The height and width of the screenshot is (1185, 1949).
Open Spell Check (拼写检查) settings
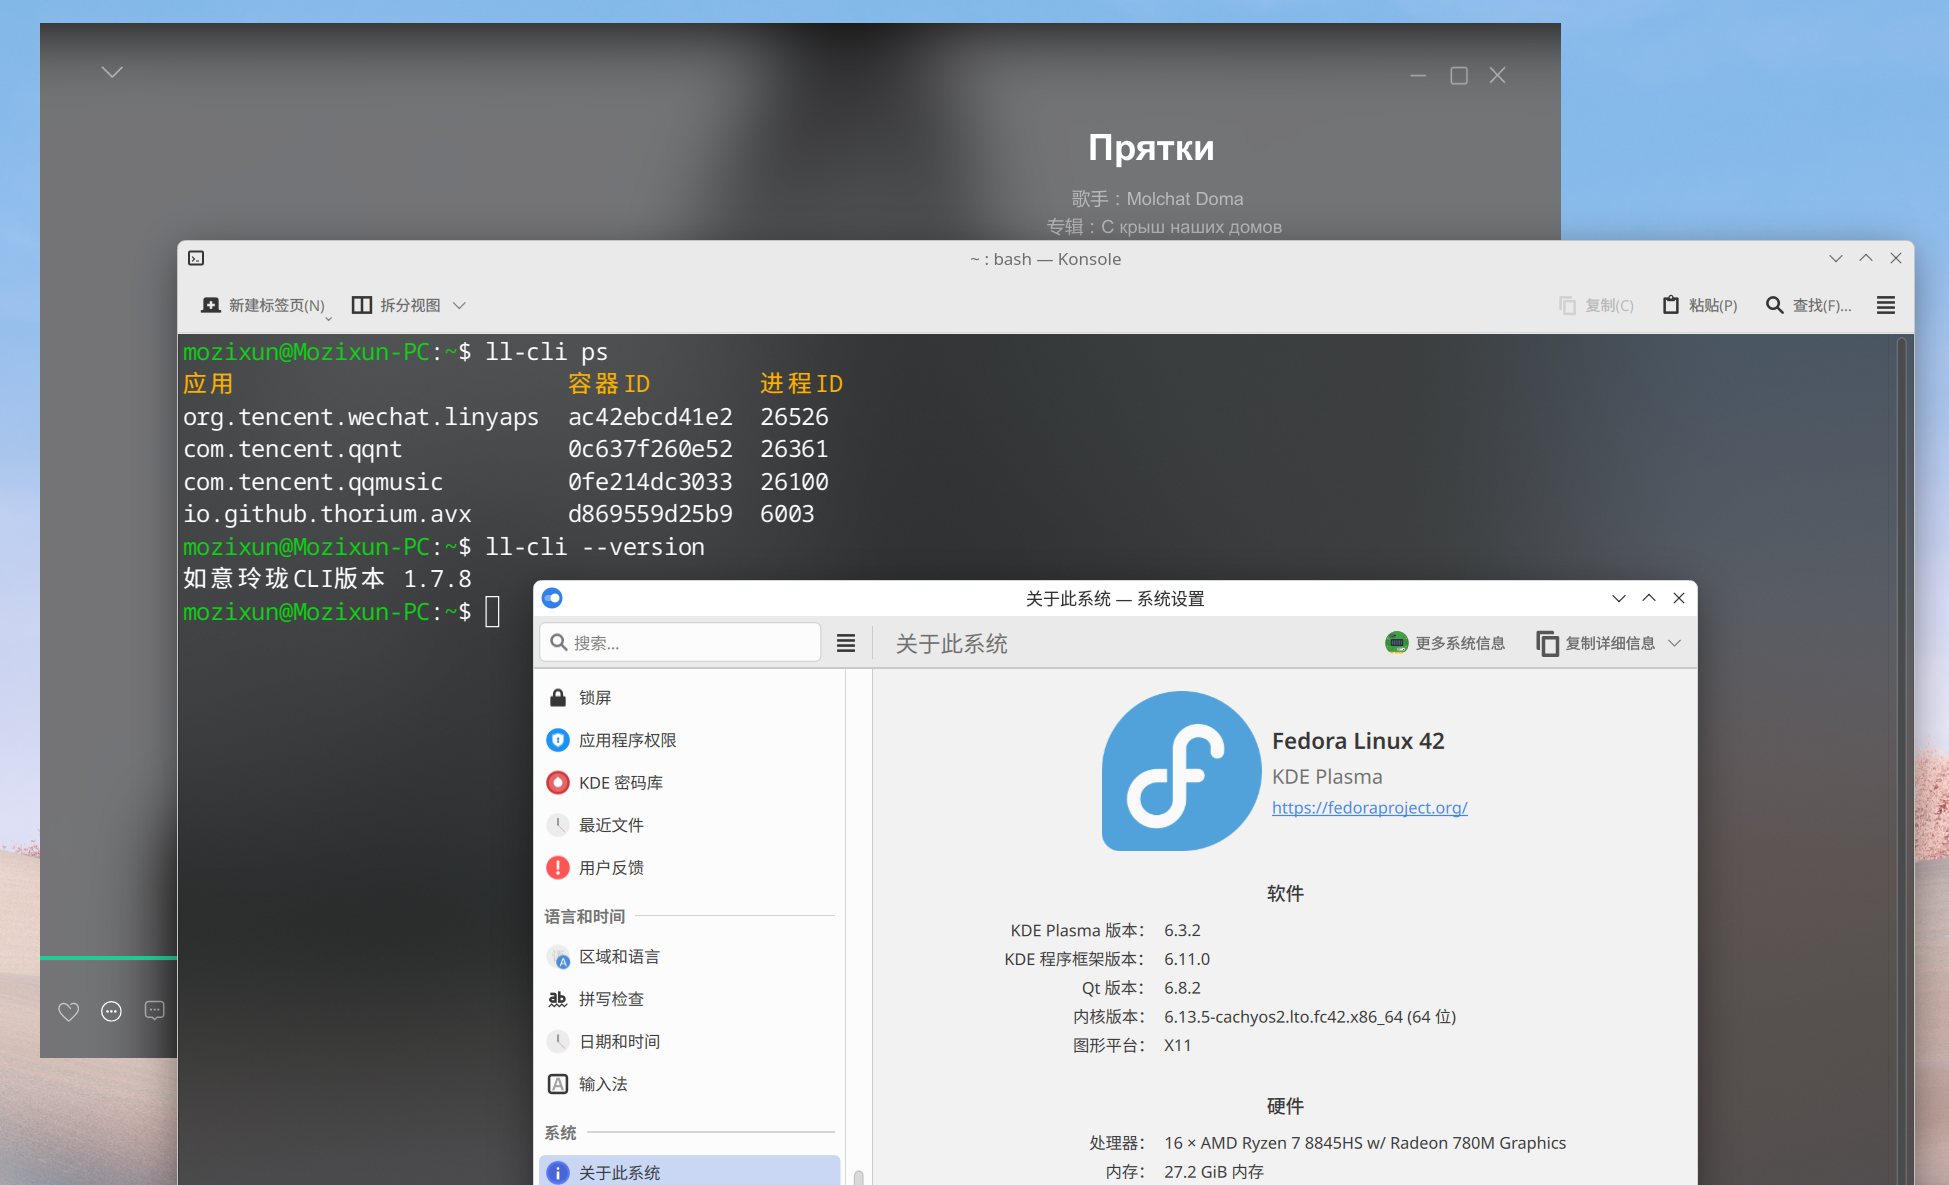point(690,999)
